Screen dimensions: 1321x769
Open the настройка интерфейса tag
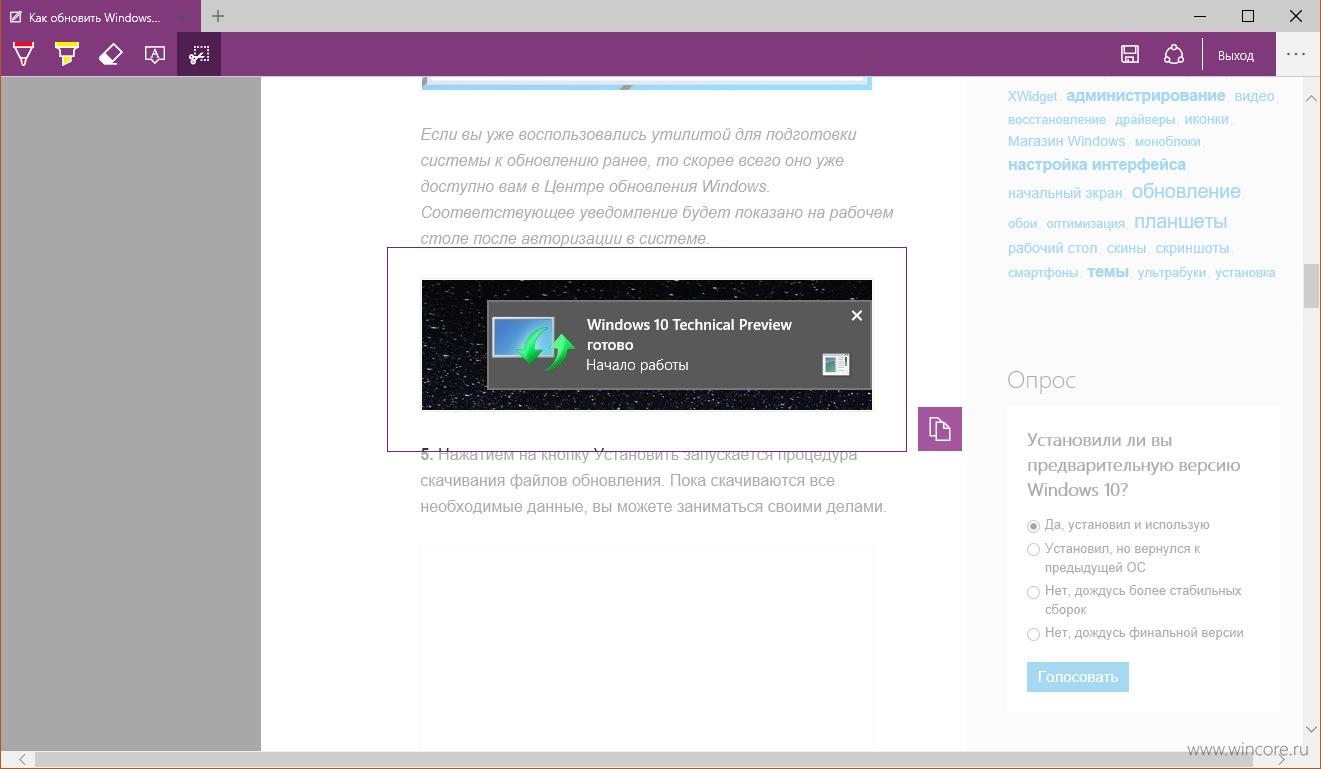coord(1097,165)
